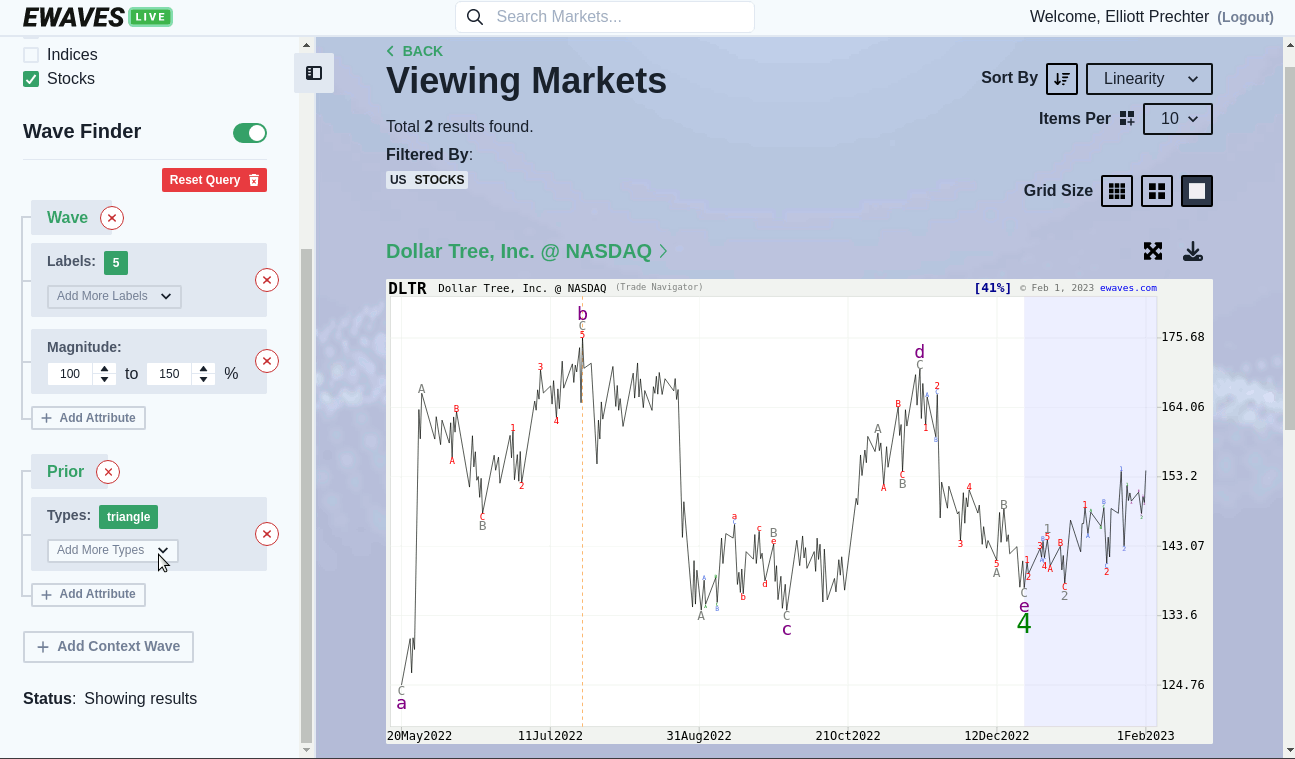1295x759 pixels.
Task: Click the sidebar scroll up arrow
Action: [x=306, y=45]
